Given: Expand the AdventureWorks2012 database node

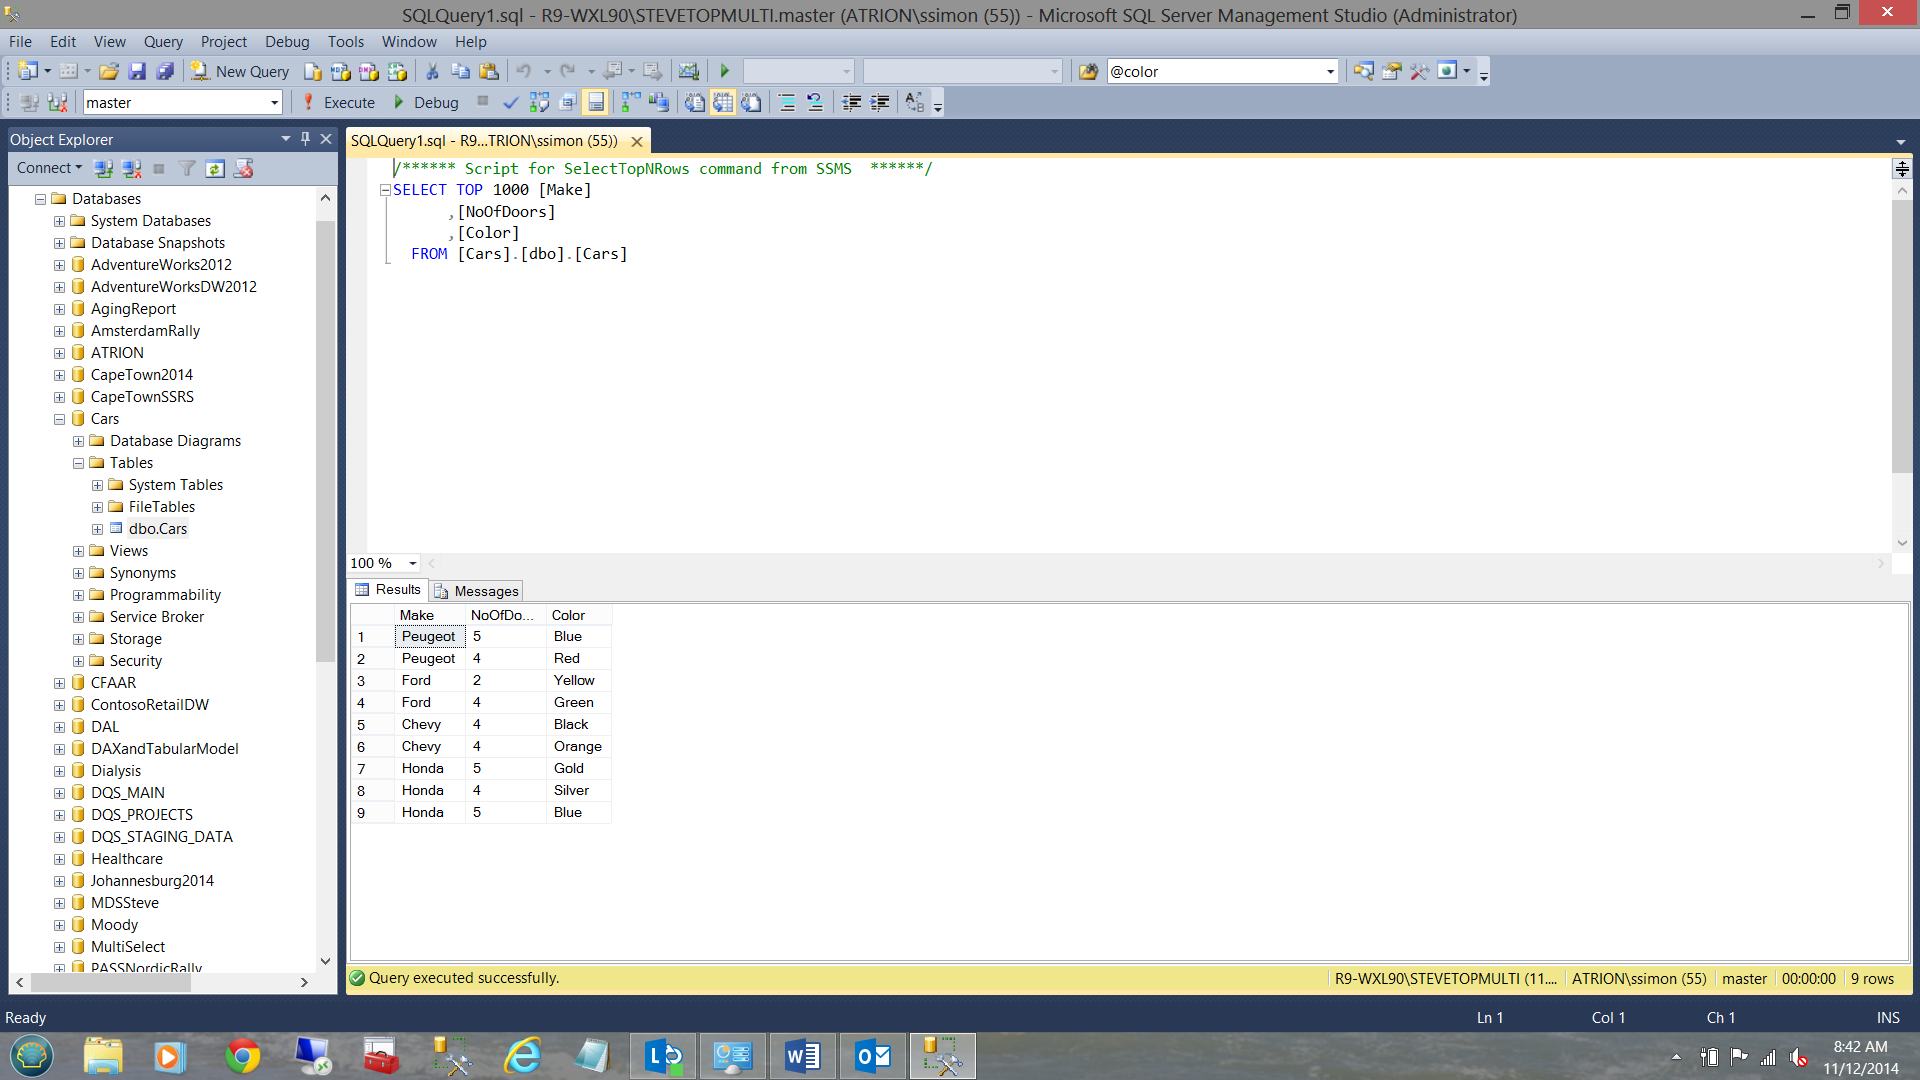Looking at the screenshot, I should click(x=59, y=265).
